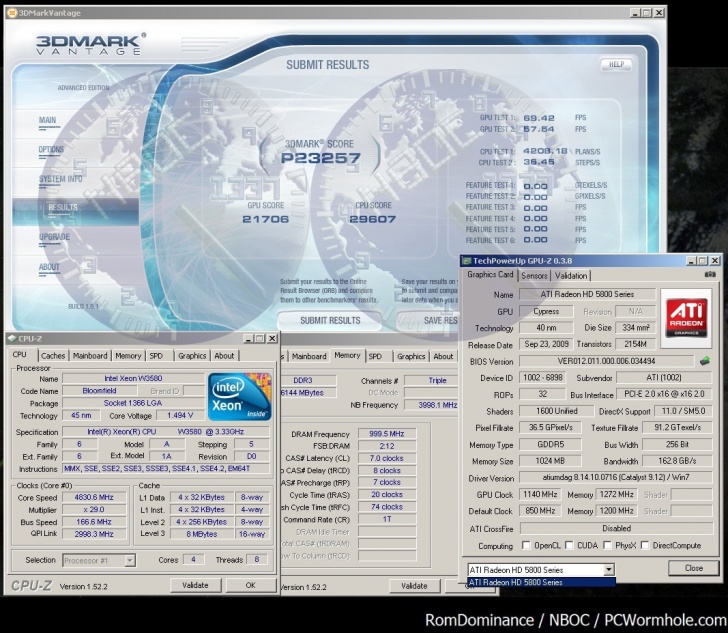Switch to the Sensors tab in GPU-Z
Screen dimensions: 728x633
pyautogui.click(x=534, y=275)
